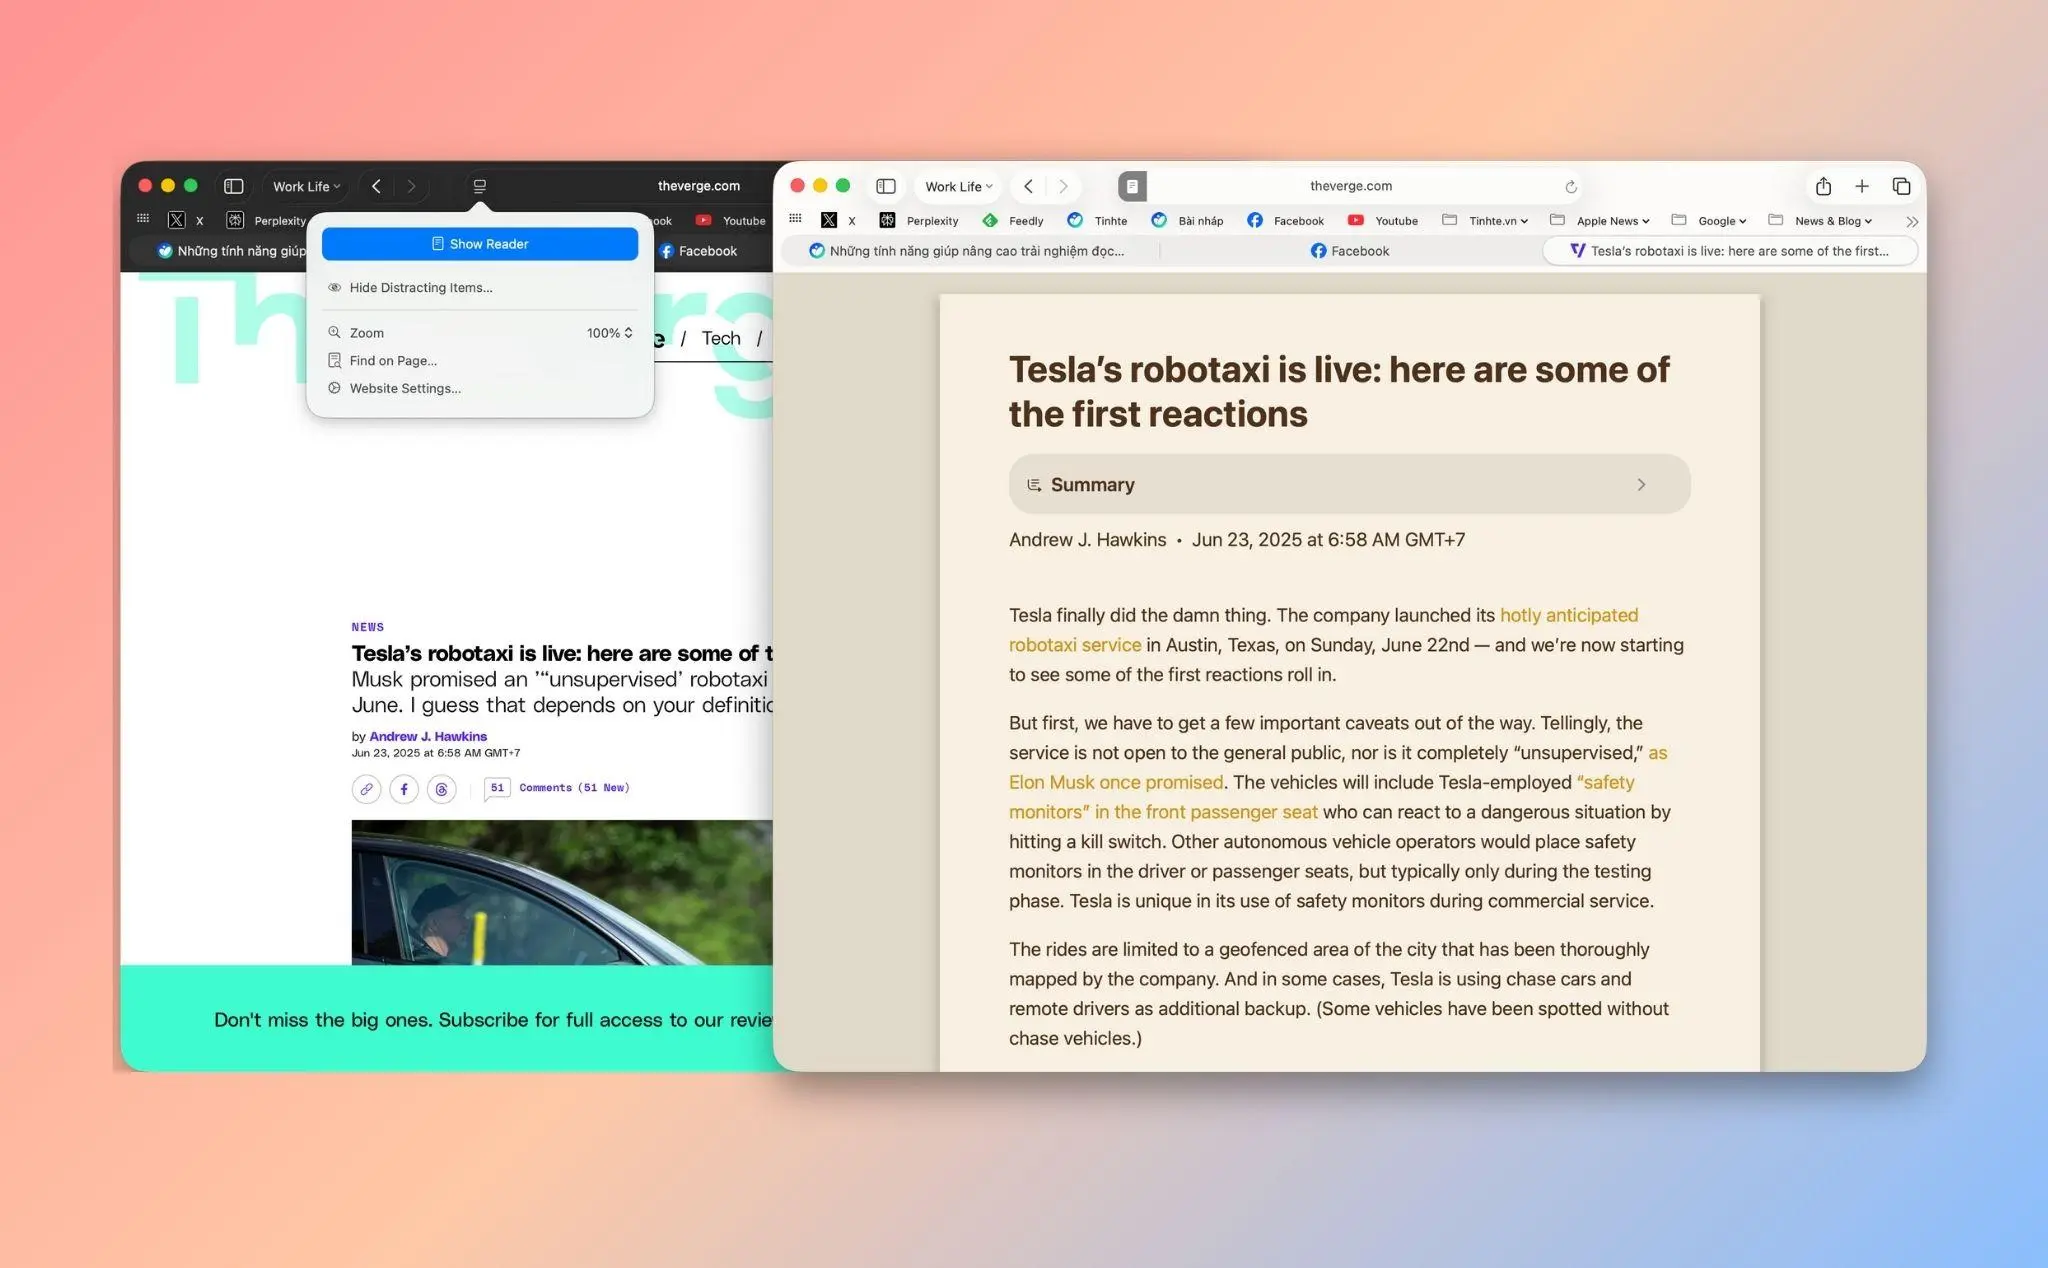Click the 51 comments bubble icon

497,789
